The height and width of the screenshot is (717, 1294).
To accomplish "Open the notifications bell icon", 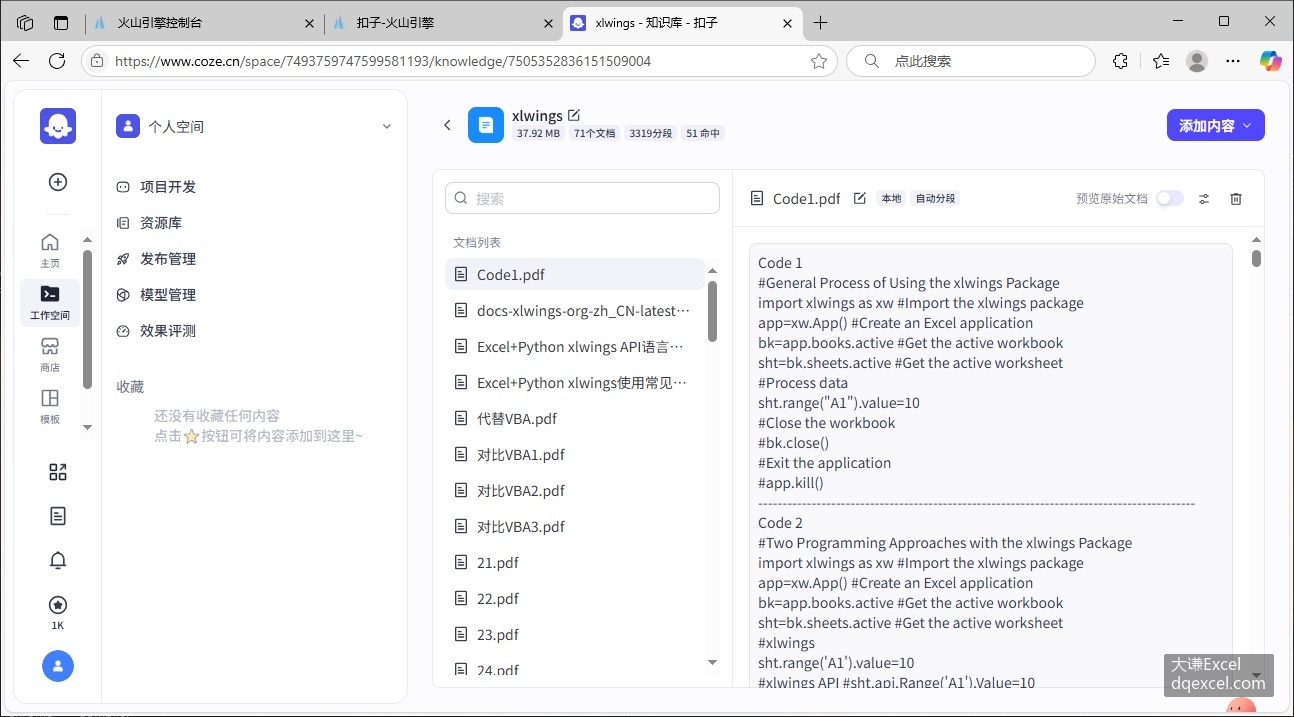I will click(58, 560).
